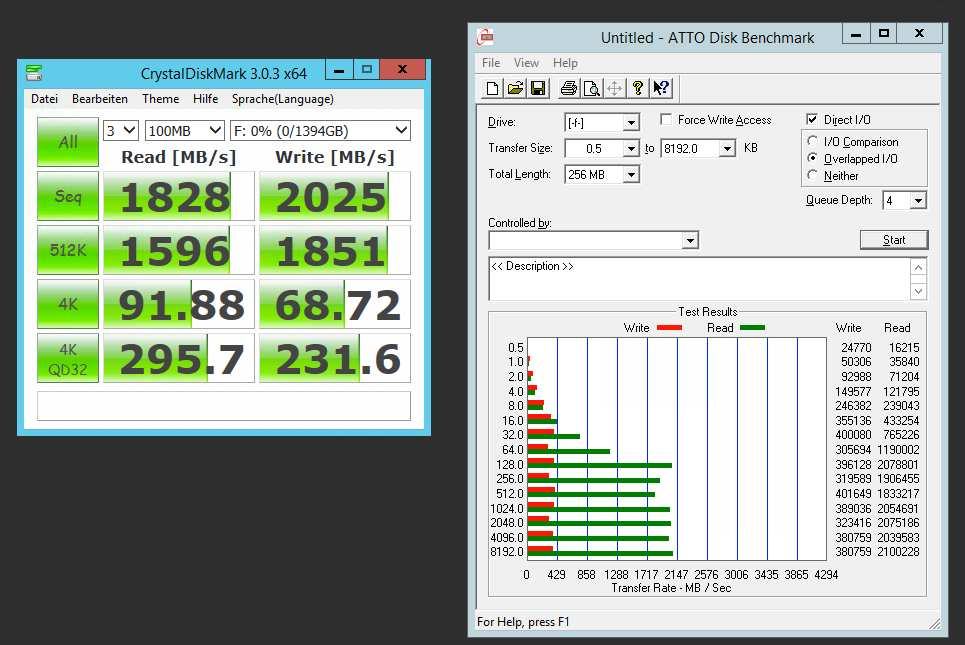Image resolution: width=965 pixels, height=645 pixels.
Task: Open the ATTO File menu
Action: (x=491, y=63)
